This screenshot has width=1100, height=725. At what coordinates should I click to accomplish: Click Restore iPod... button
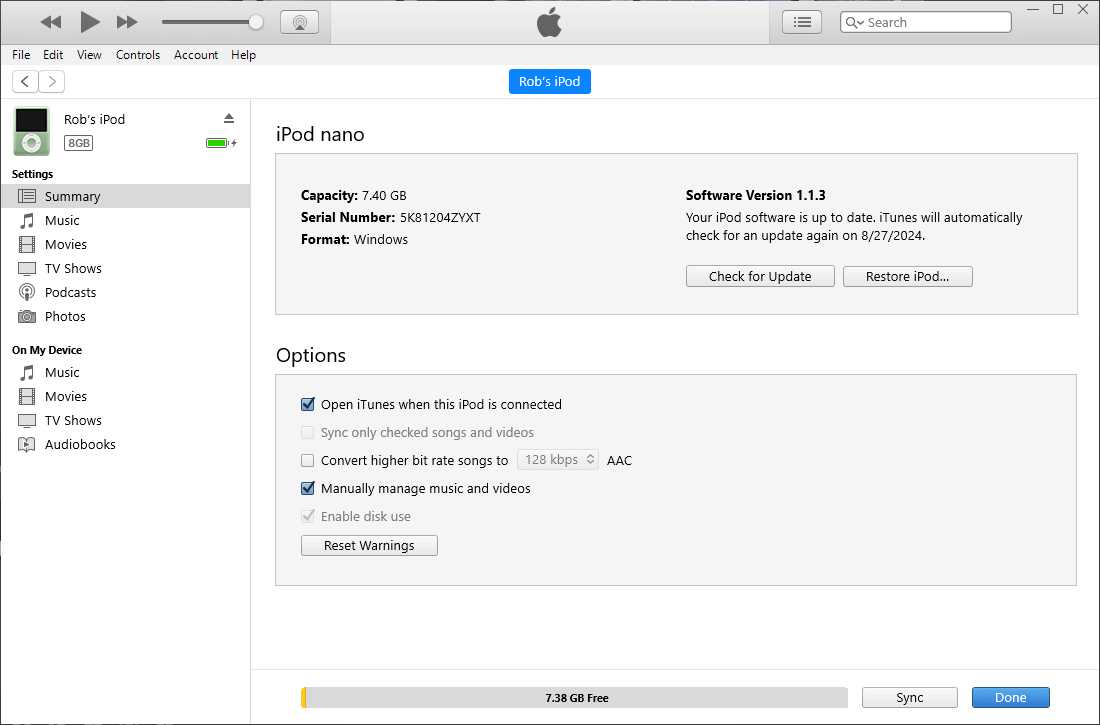click(x=907, y=277)
